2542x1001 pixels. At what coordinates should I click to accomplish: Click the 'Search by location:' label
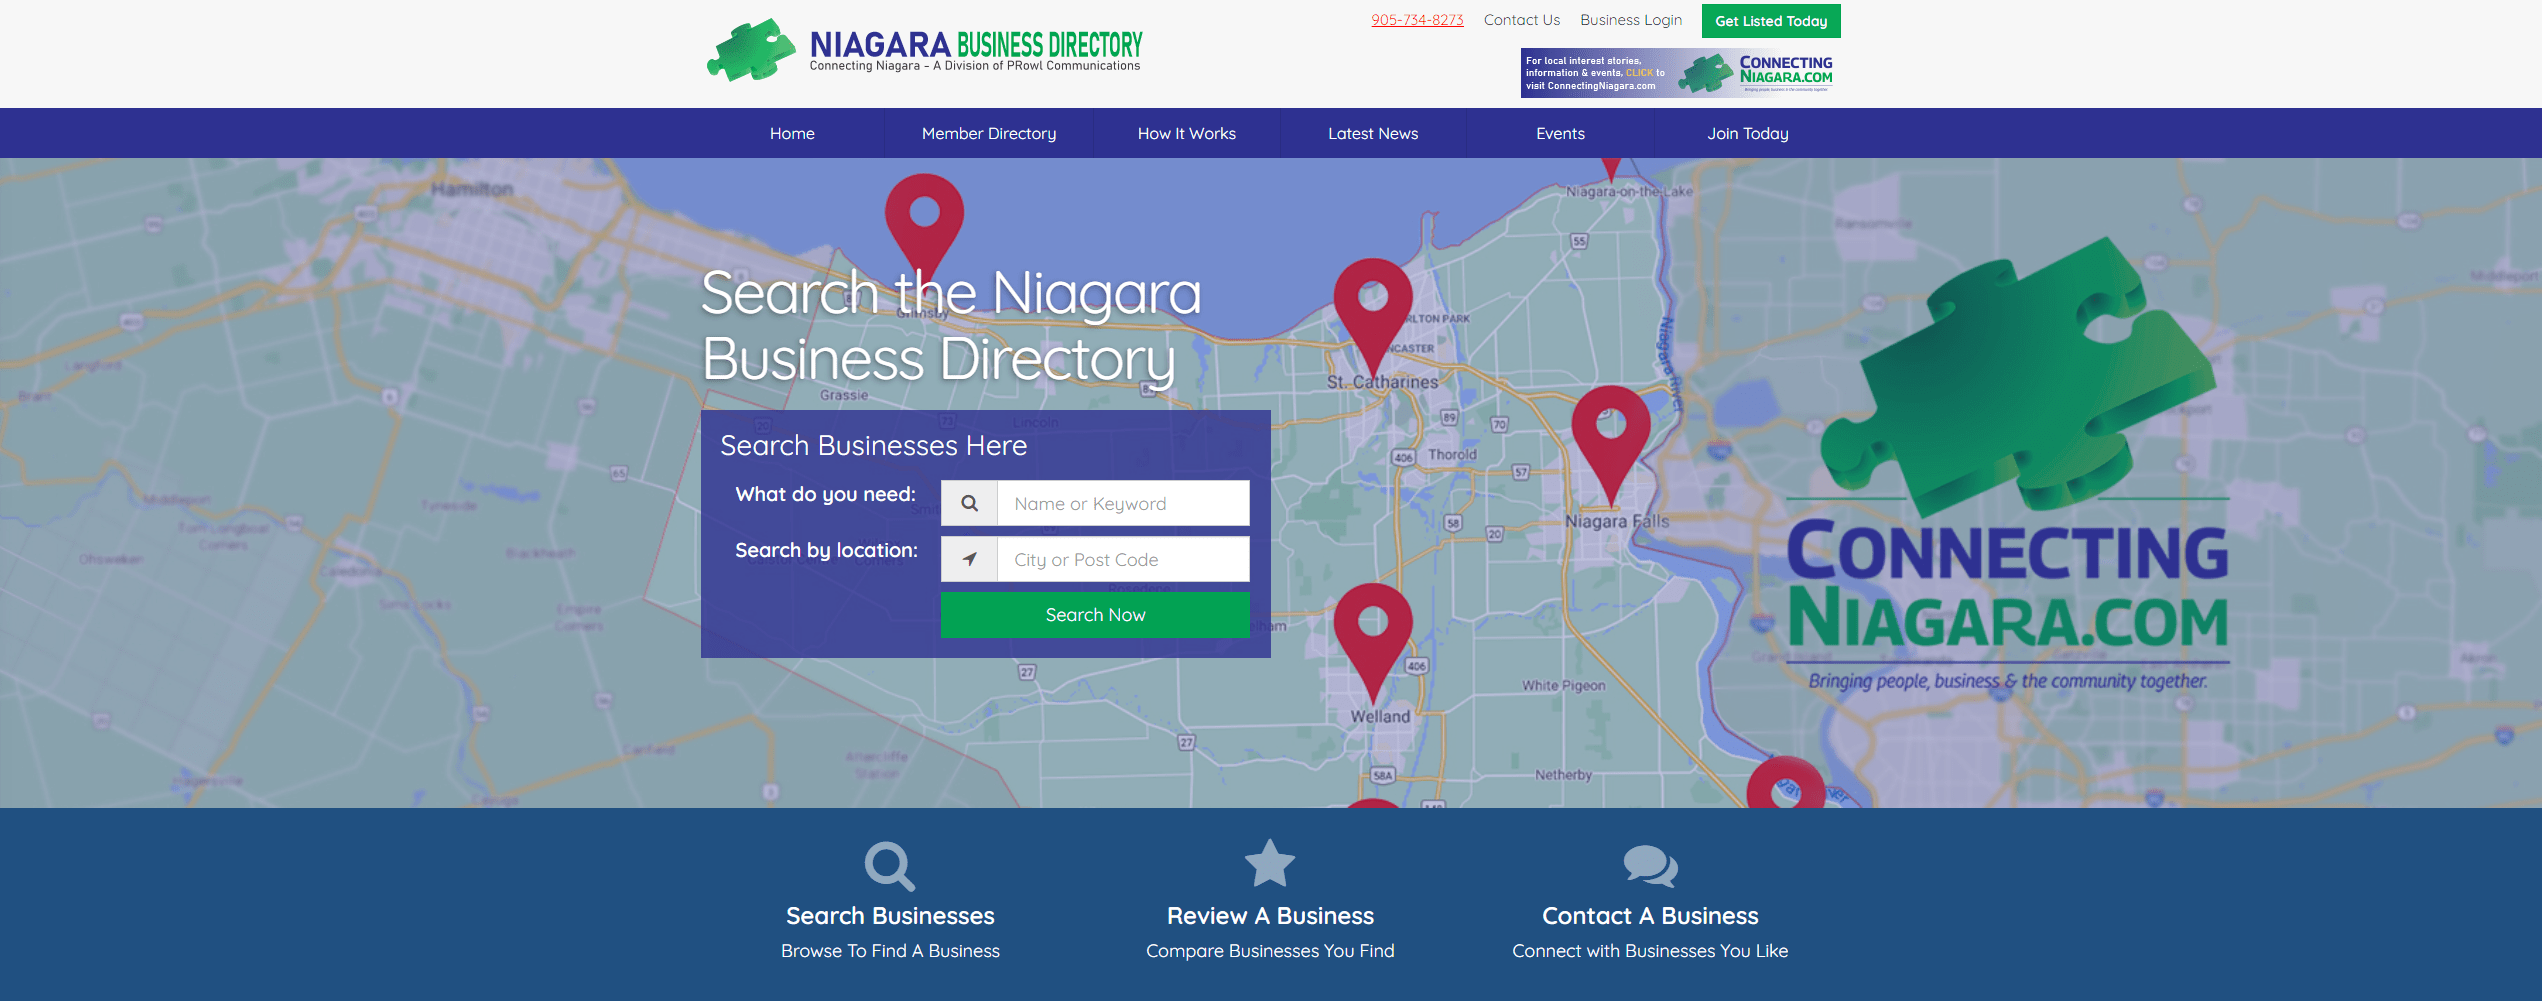(x=826, y=550)
